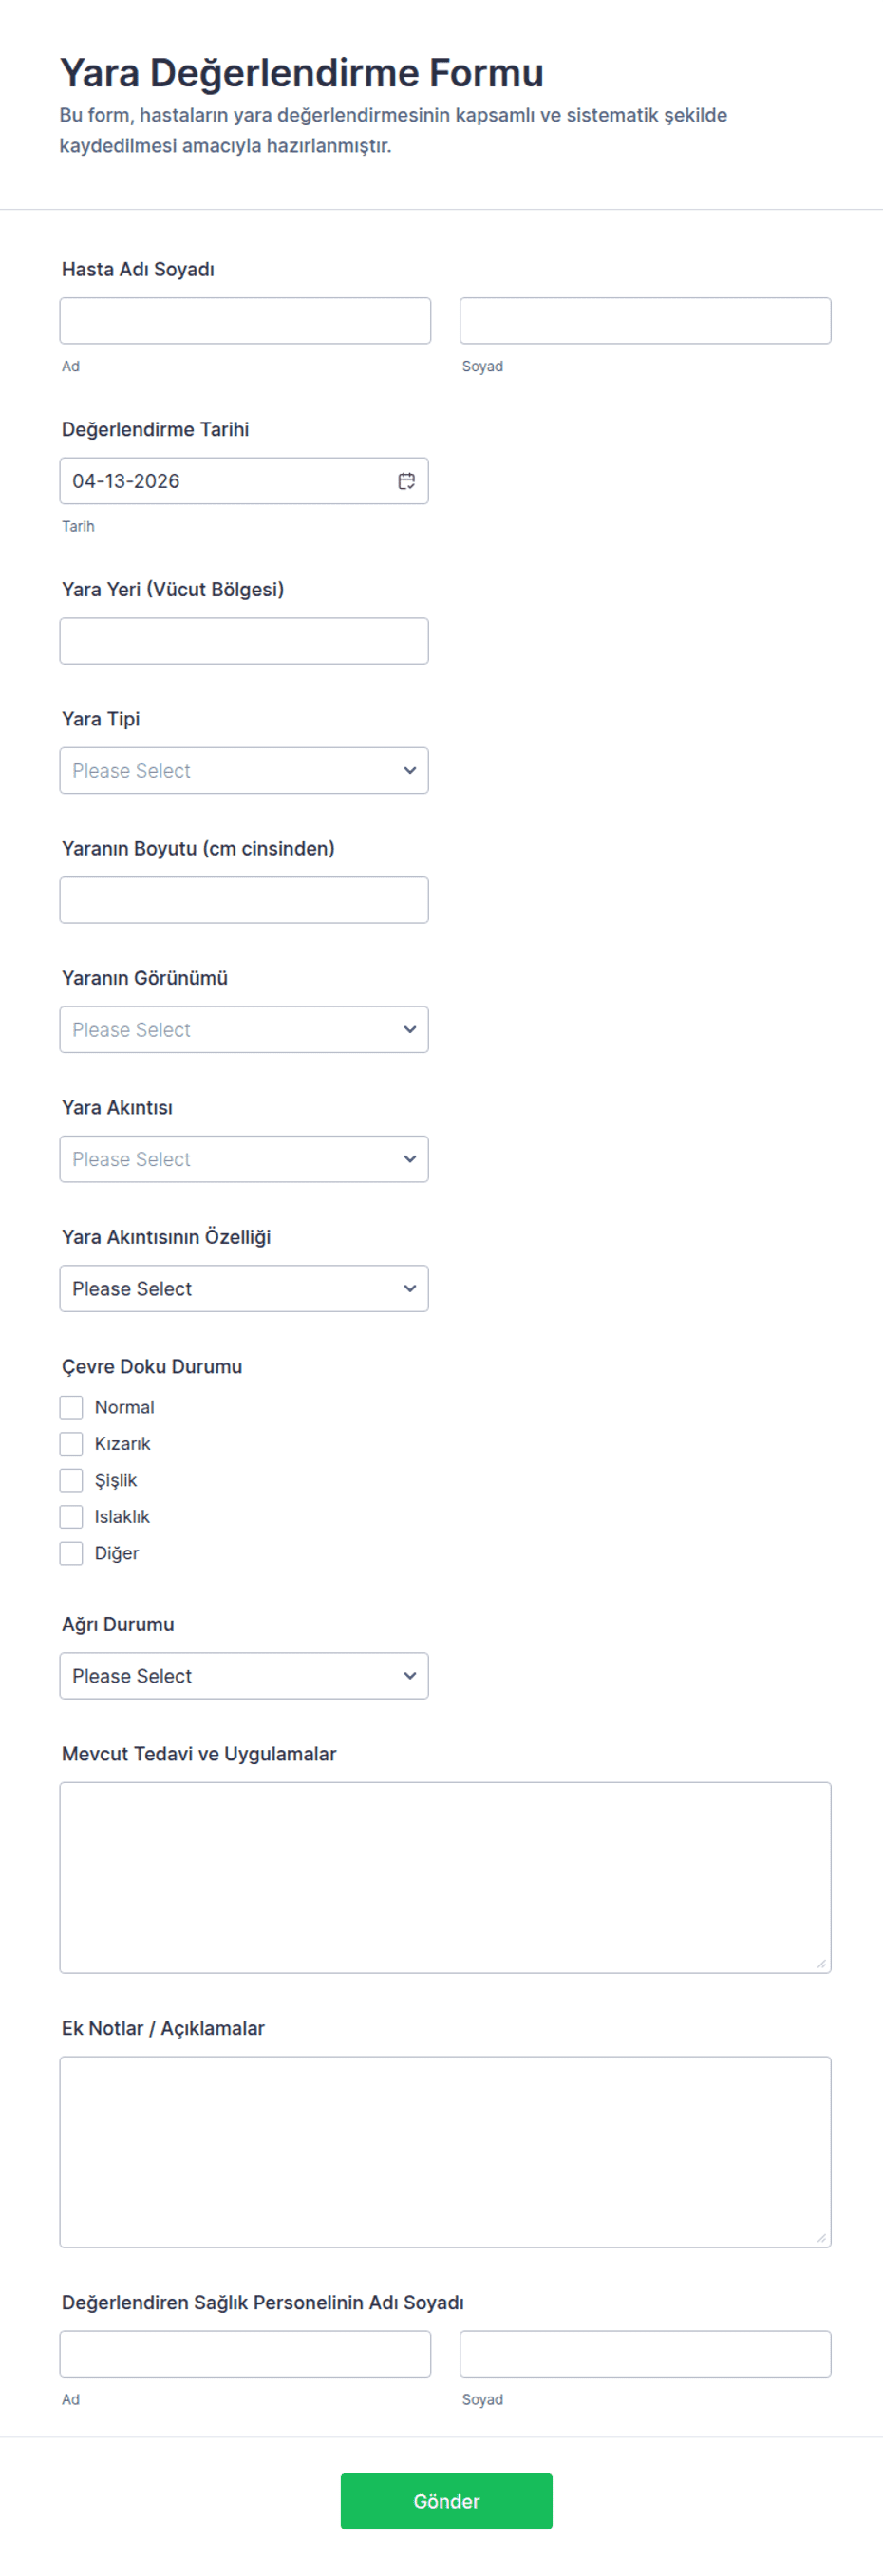
Task: Check the Normal checkbox
Action: click(71, 1407)
